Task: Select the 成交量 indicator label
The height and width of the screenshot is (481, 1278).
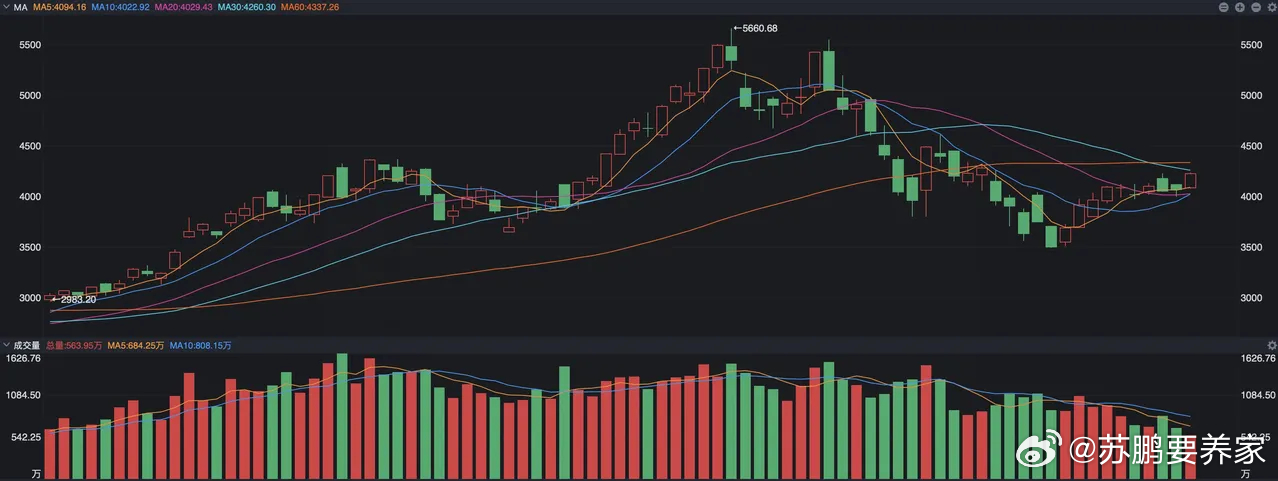Action: pos(27,345)
